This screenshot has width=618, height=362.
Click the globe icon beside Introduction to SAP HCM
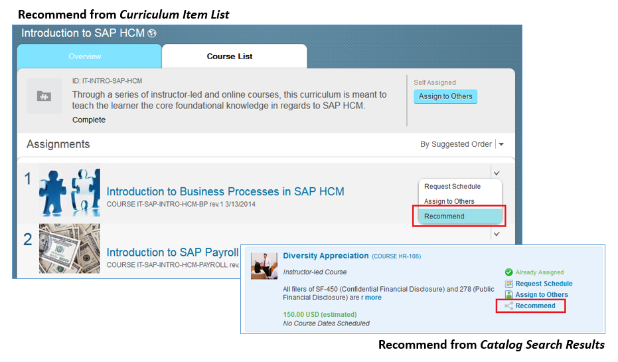pyautogui.click(x=152, y=33)
